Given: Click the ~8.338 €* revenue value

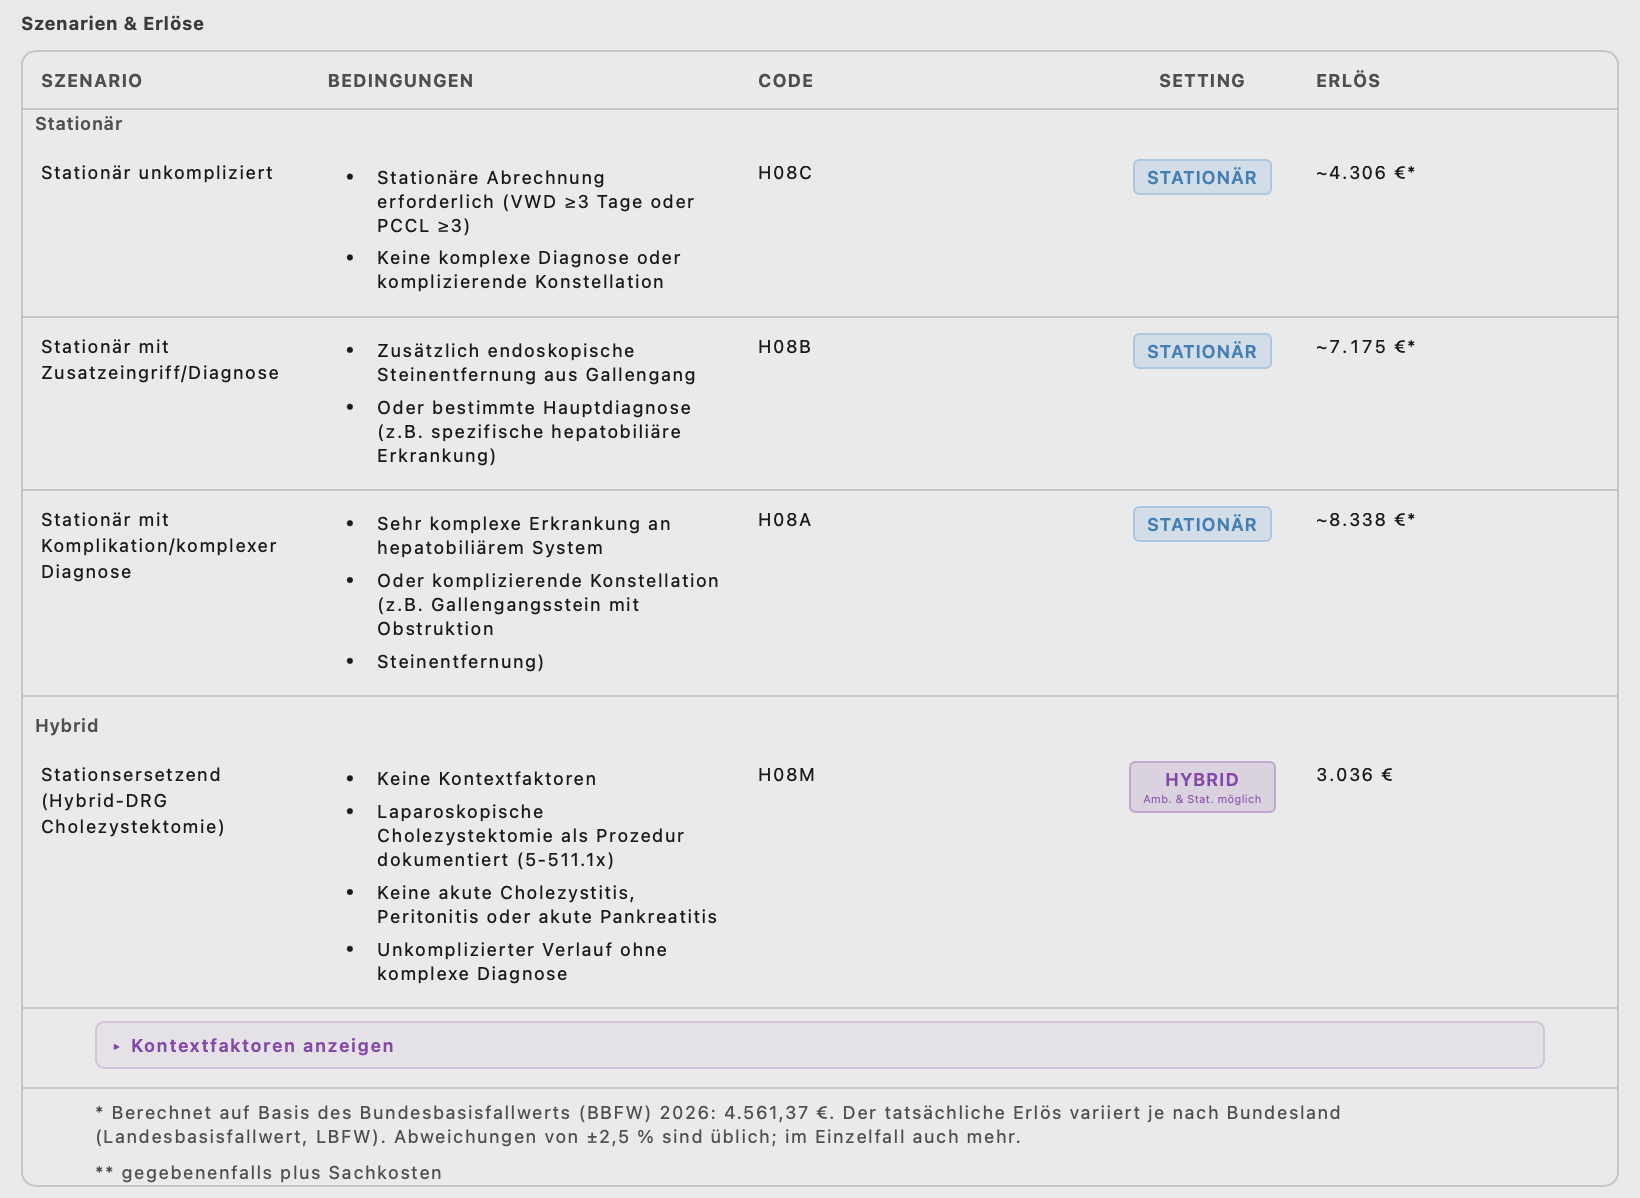Looking at the screenshot, I should click(1365, 520).
